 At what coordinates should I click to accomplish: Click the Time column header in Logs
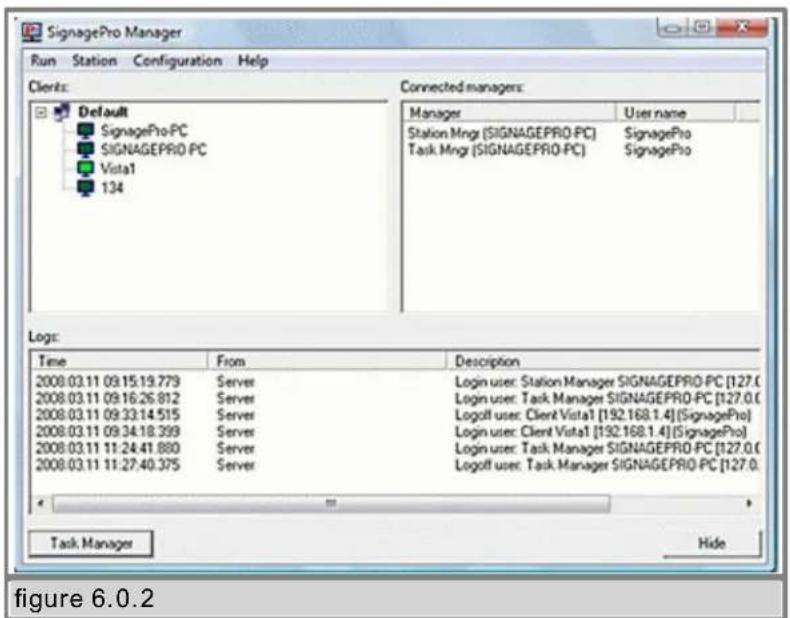point(120,361)
